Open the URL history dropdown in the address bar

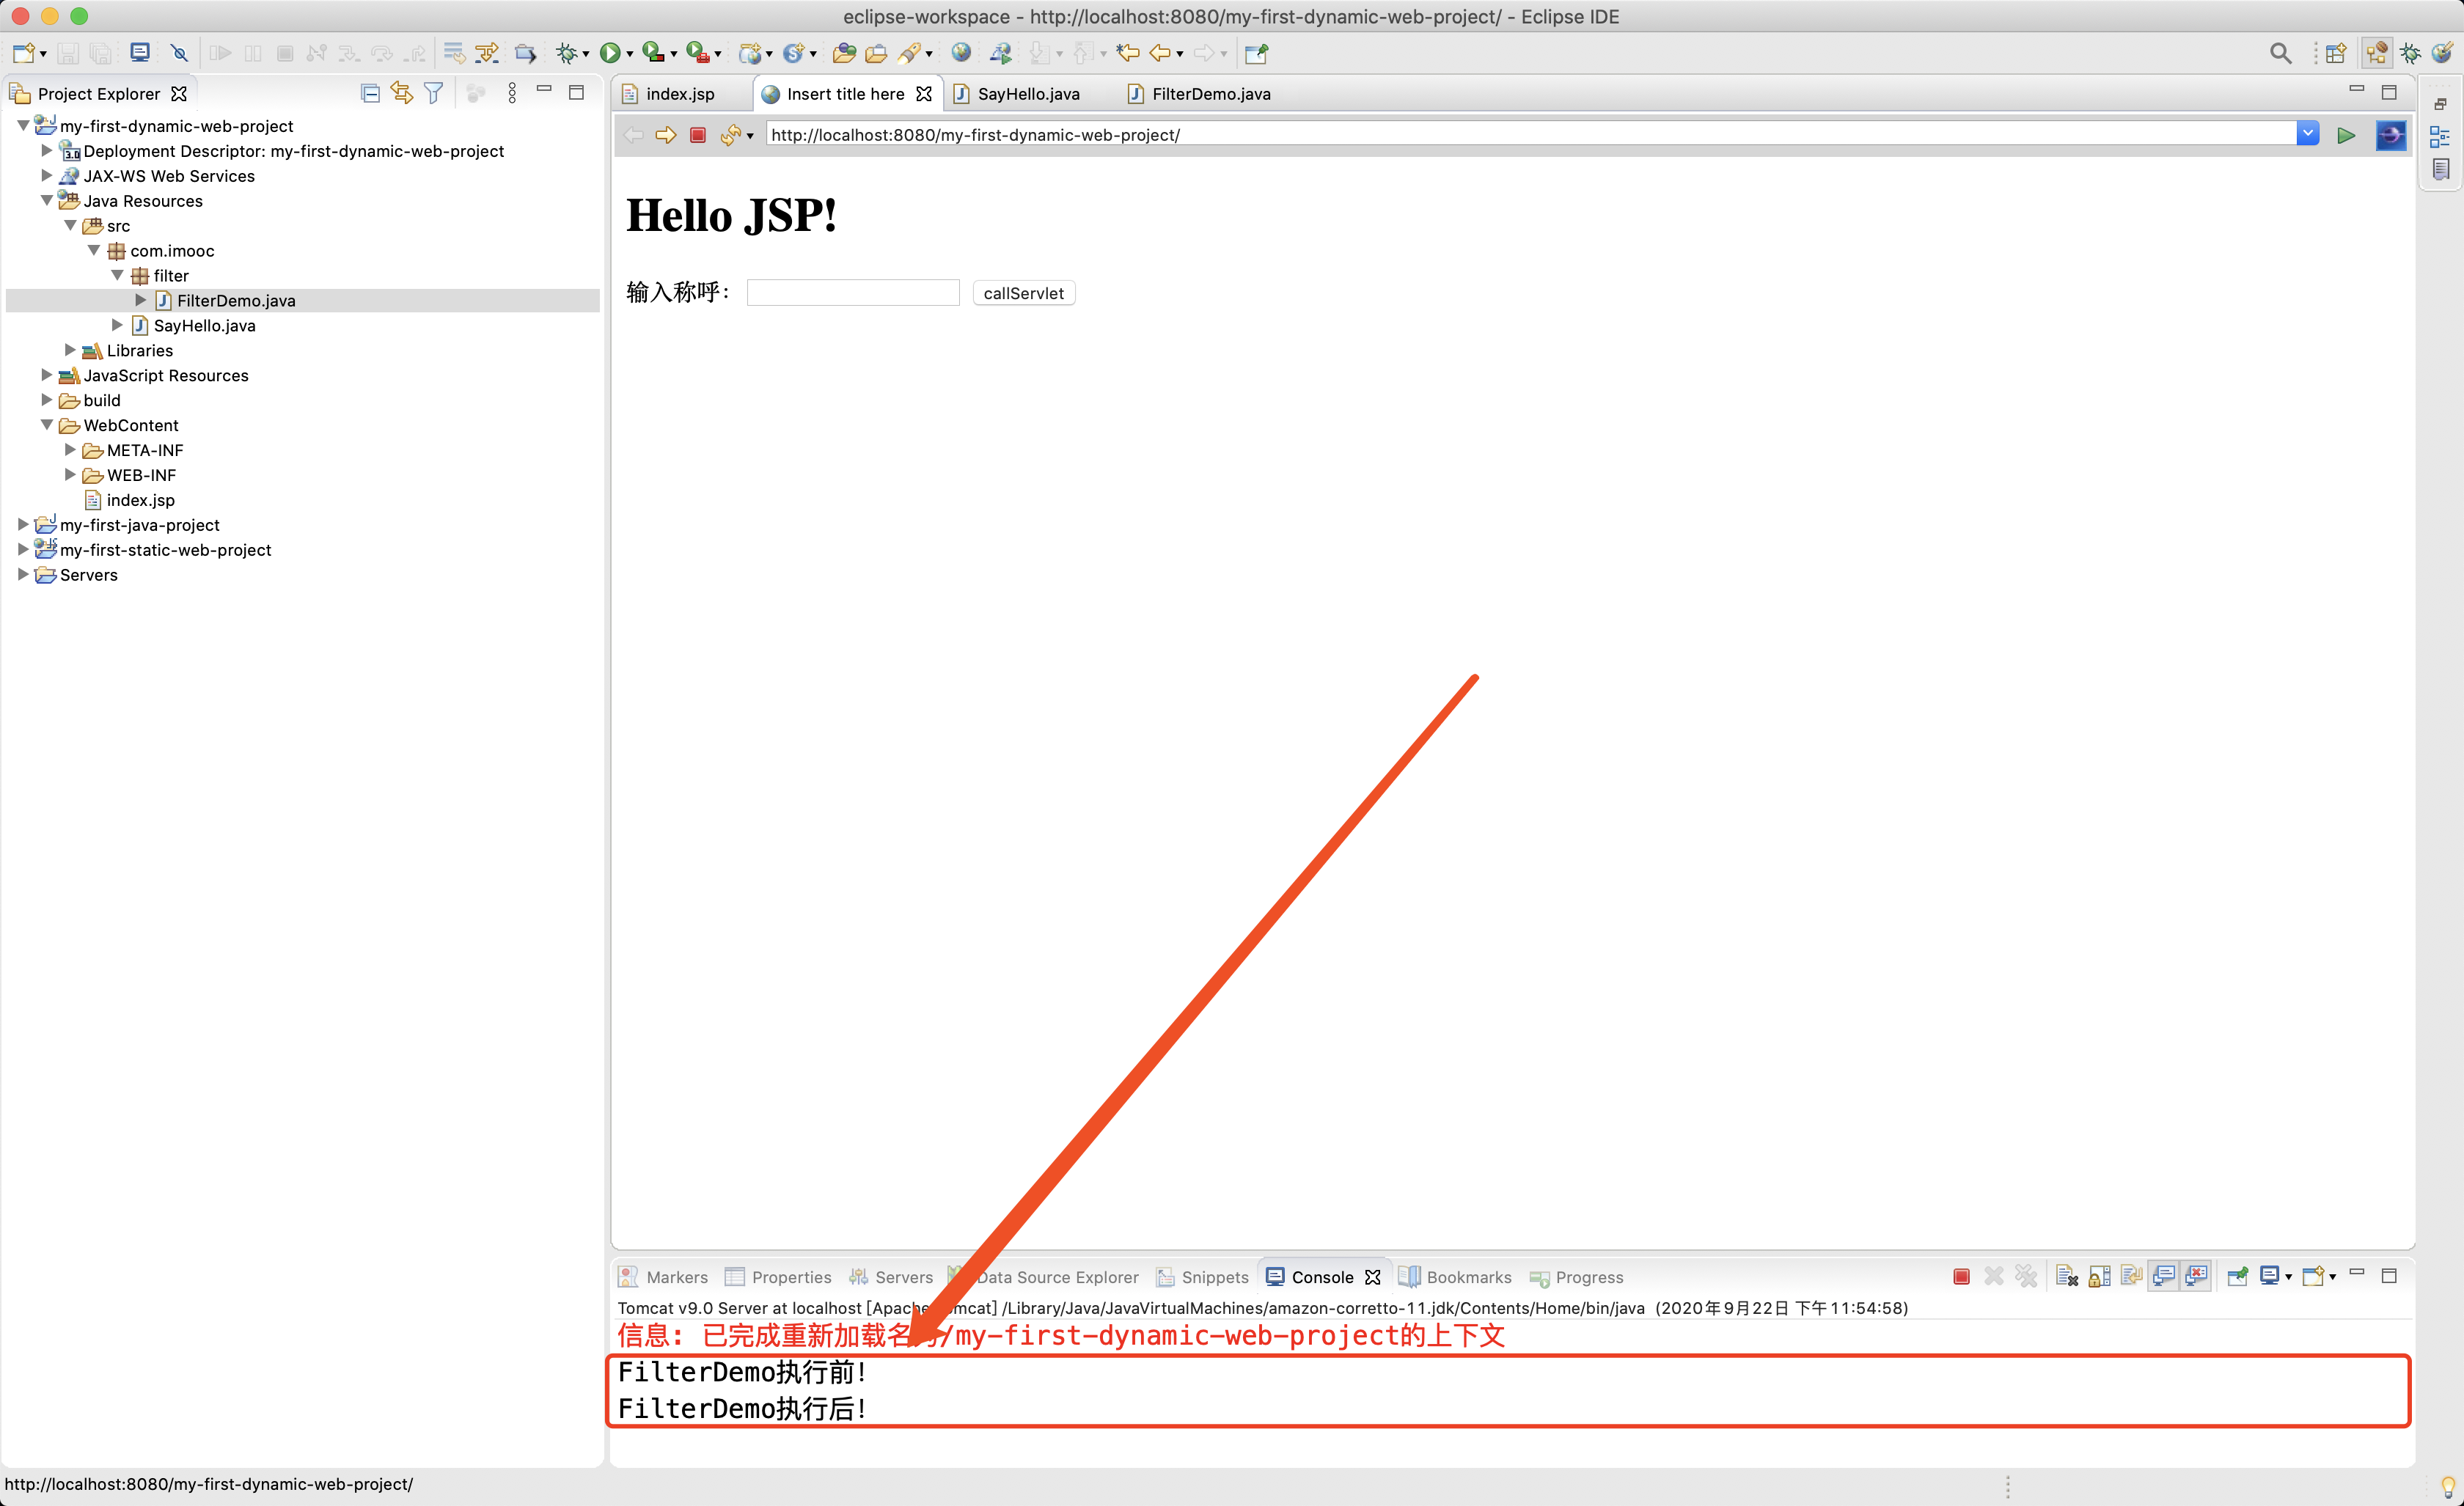pos(2308,134)
